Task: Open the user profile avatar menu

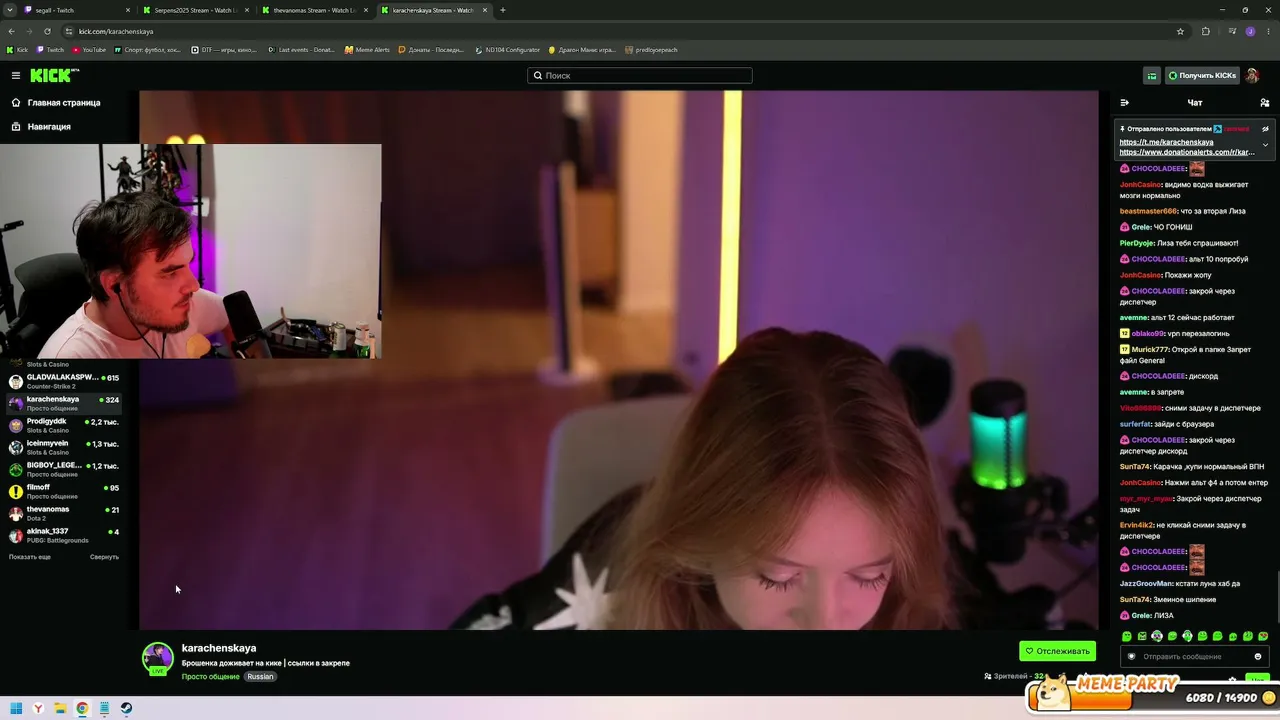Action: tap(1252, 76)
